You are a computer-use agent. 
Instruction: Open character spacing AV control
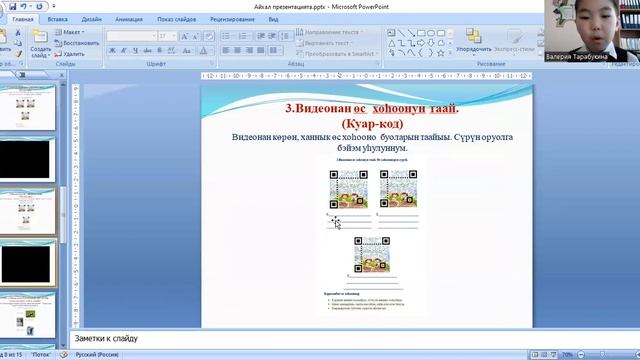172,51
